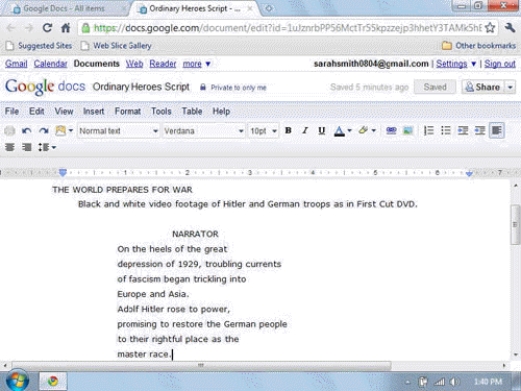Open Suggested Sites bookmark
521x391 pixels.
(x=39, y=46)
